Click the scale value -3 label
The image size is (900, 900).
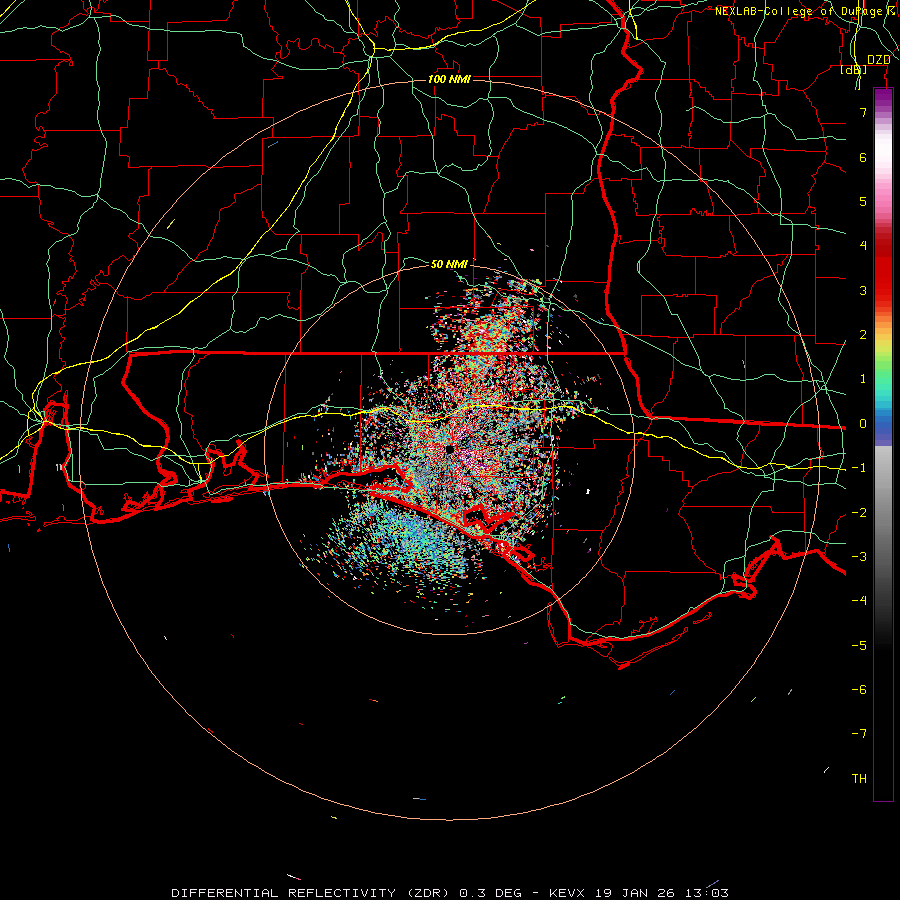[x=859, y=557]
